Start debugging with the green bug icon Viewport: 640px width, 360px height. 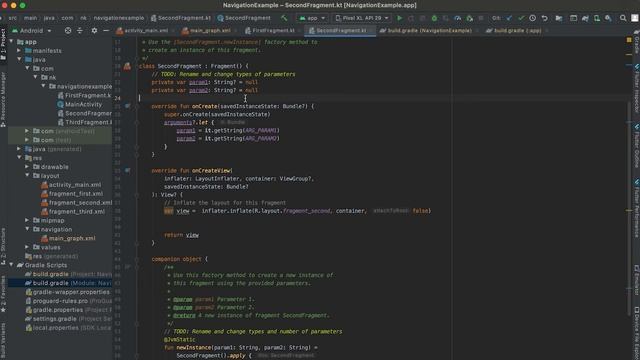coord(434,18)
